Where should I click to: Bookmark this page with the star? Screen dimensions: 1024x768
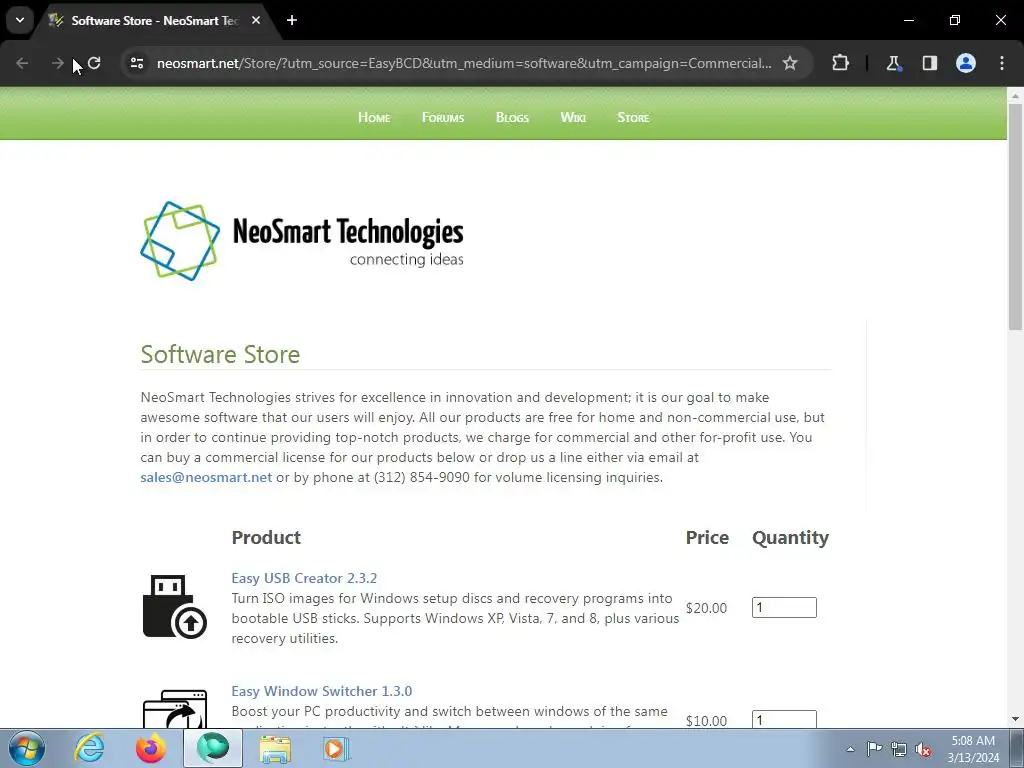(x=790, y=63)
